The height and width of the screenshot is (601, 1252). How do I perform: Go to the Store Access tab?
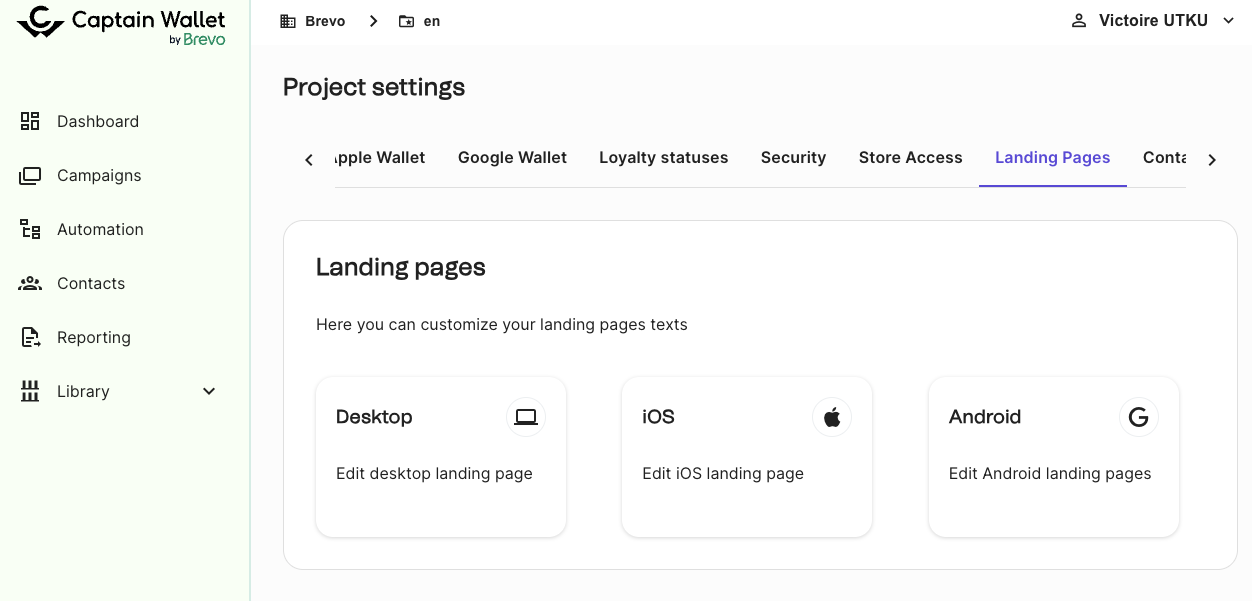(x=910, y=158)
